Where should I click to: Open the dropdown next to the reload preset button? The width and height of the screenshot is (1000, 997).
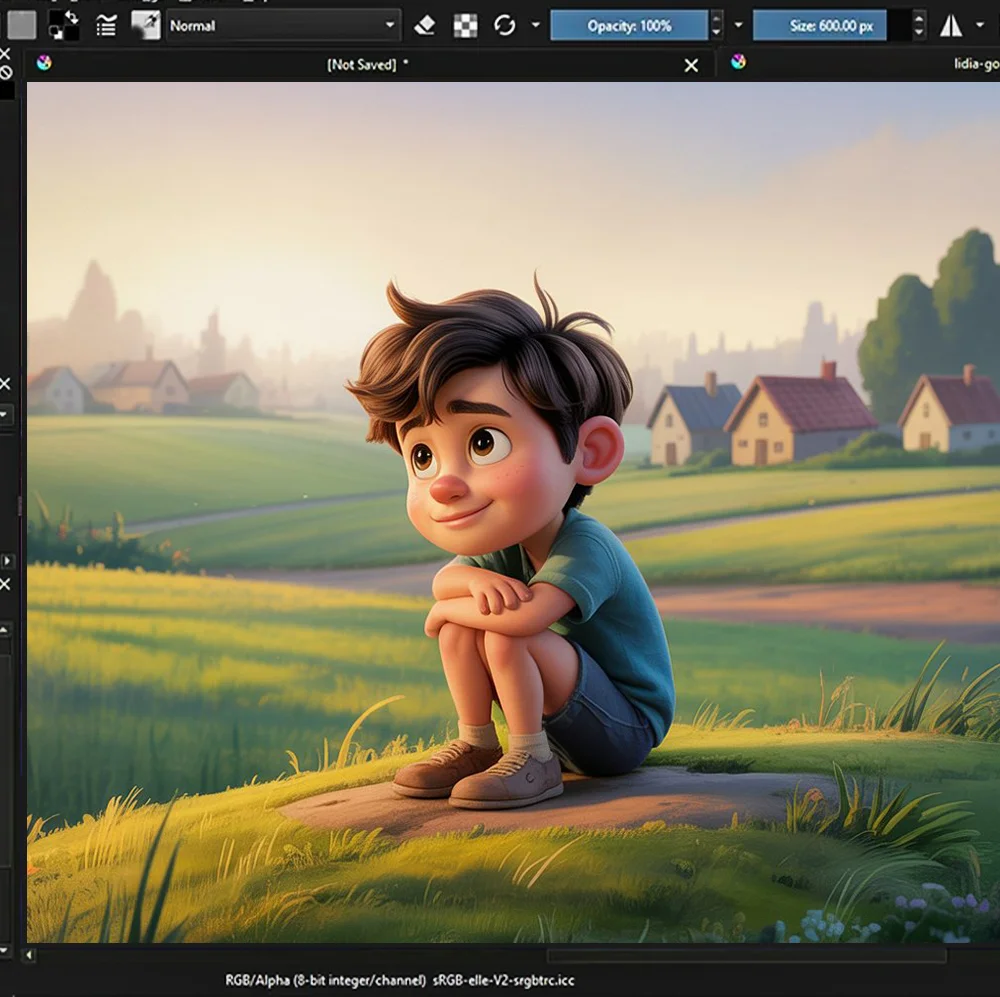pos(535,25)
